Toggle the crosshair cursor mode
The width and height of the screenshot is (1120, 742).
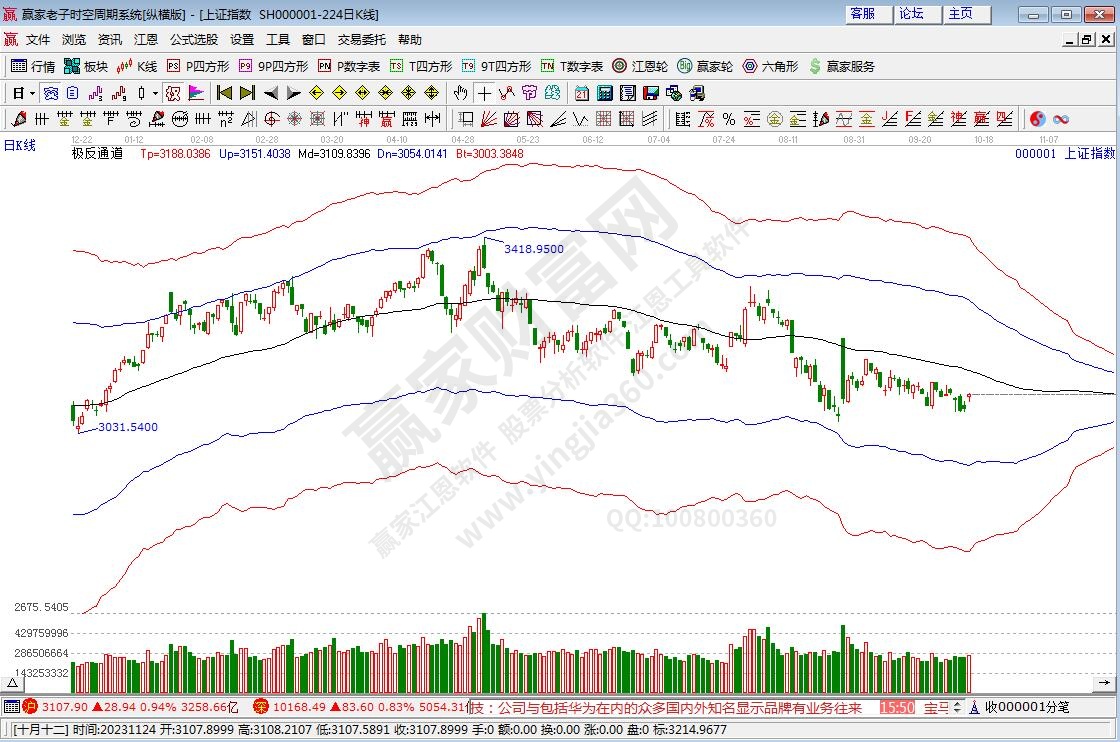tap(484, 93)
